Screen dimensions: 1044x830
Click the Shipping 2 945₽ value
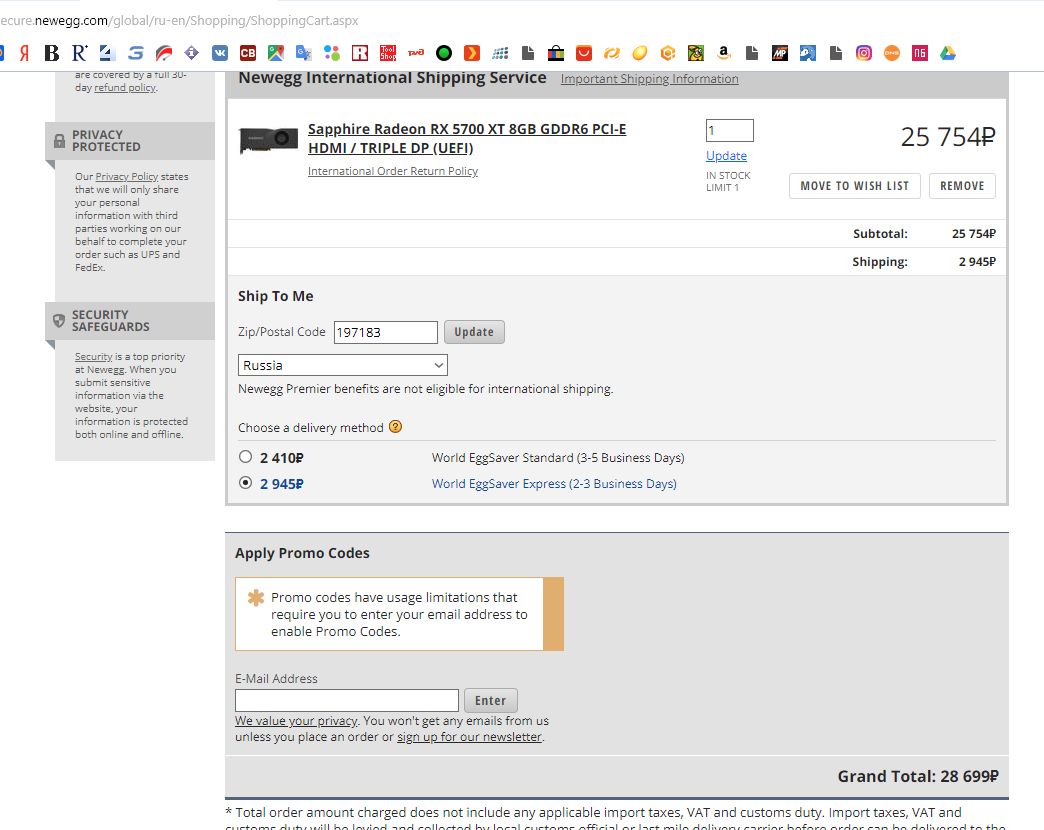point(977,262)
